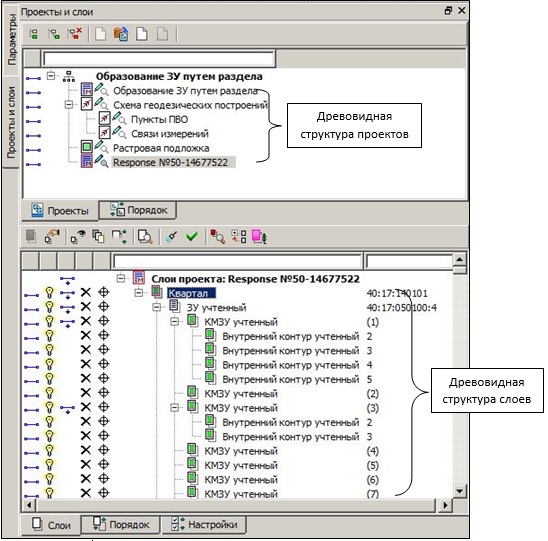
Task: Click the search-with-red-square toolbar icon
Action: coord(217,237)
